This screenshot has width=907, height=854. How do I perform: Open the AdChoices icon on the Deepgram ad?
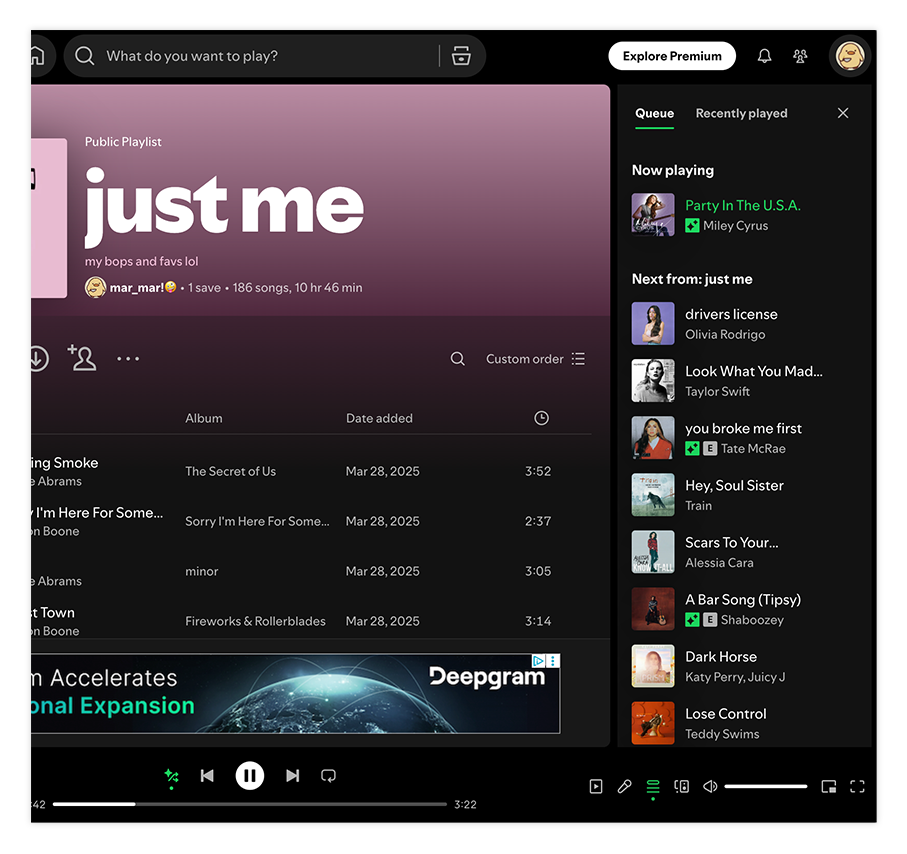click(x=539, y=660)
